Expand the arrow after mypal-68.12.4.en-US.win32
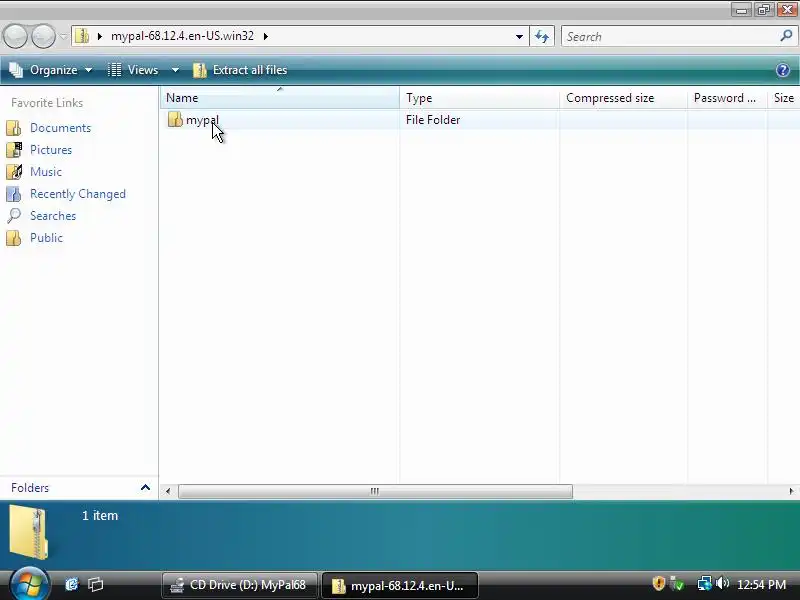Screen dimensions: 800x600 point(266,36)
